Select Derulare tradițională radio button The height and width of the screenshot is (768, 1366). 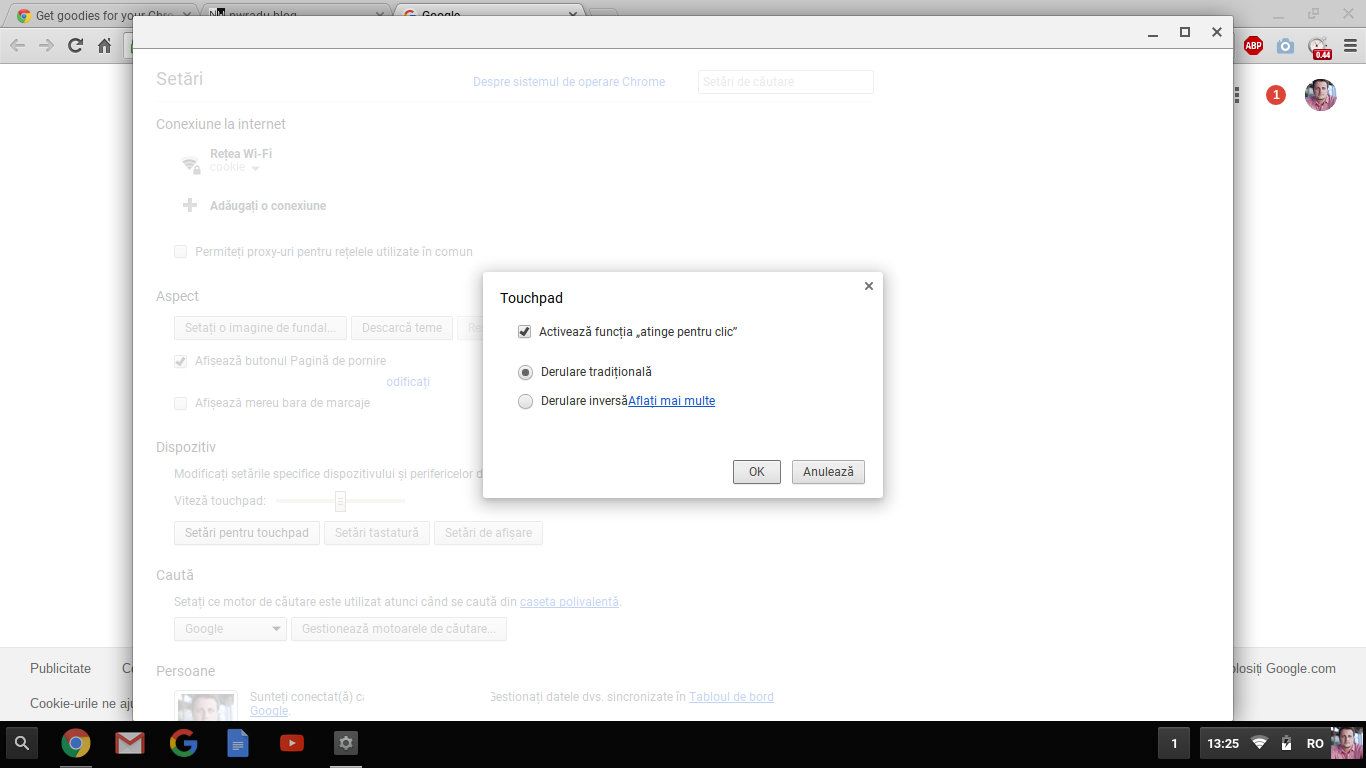pyautogui.click(x=525, y=372)
